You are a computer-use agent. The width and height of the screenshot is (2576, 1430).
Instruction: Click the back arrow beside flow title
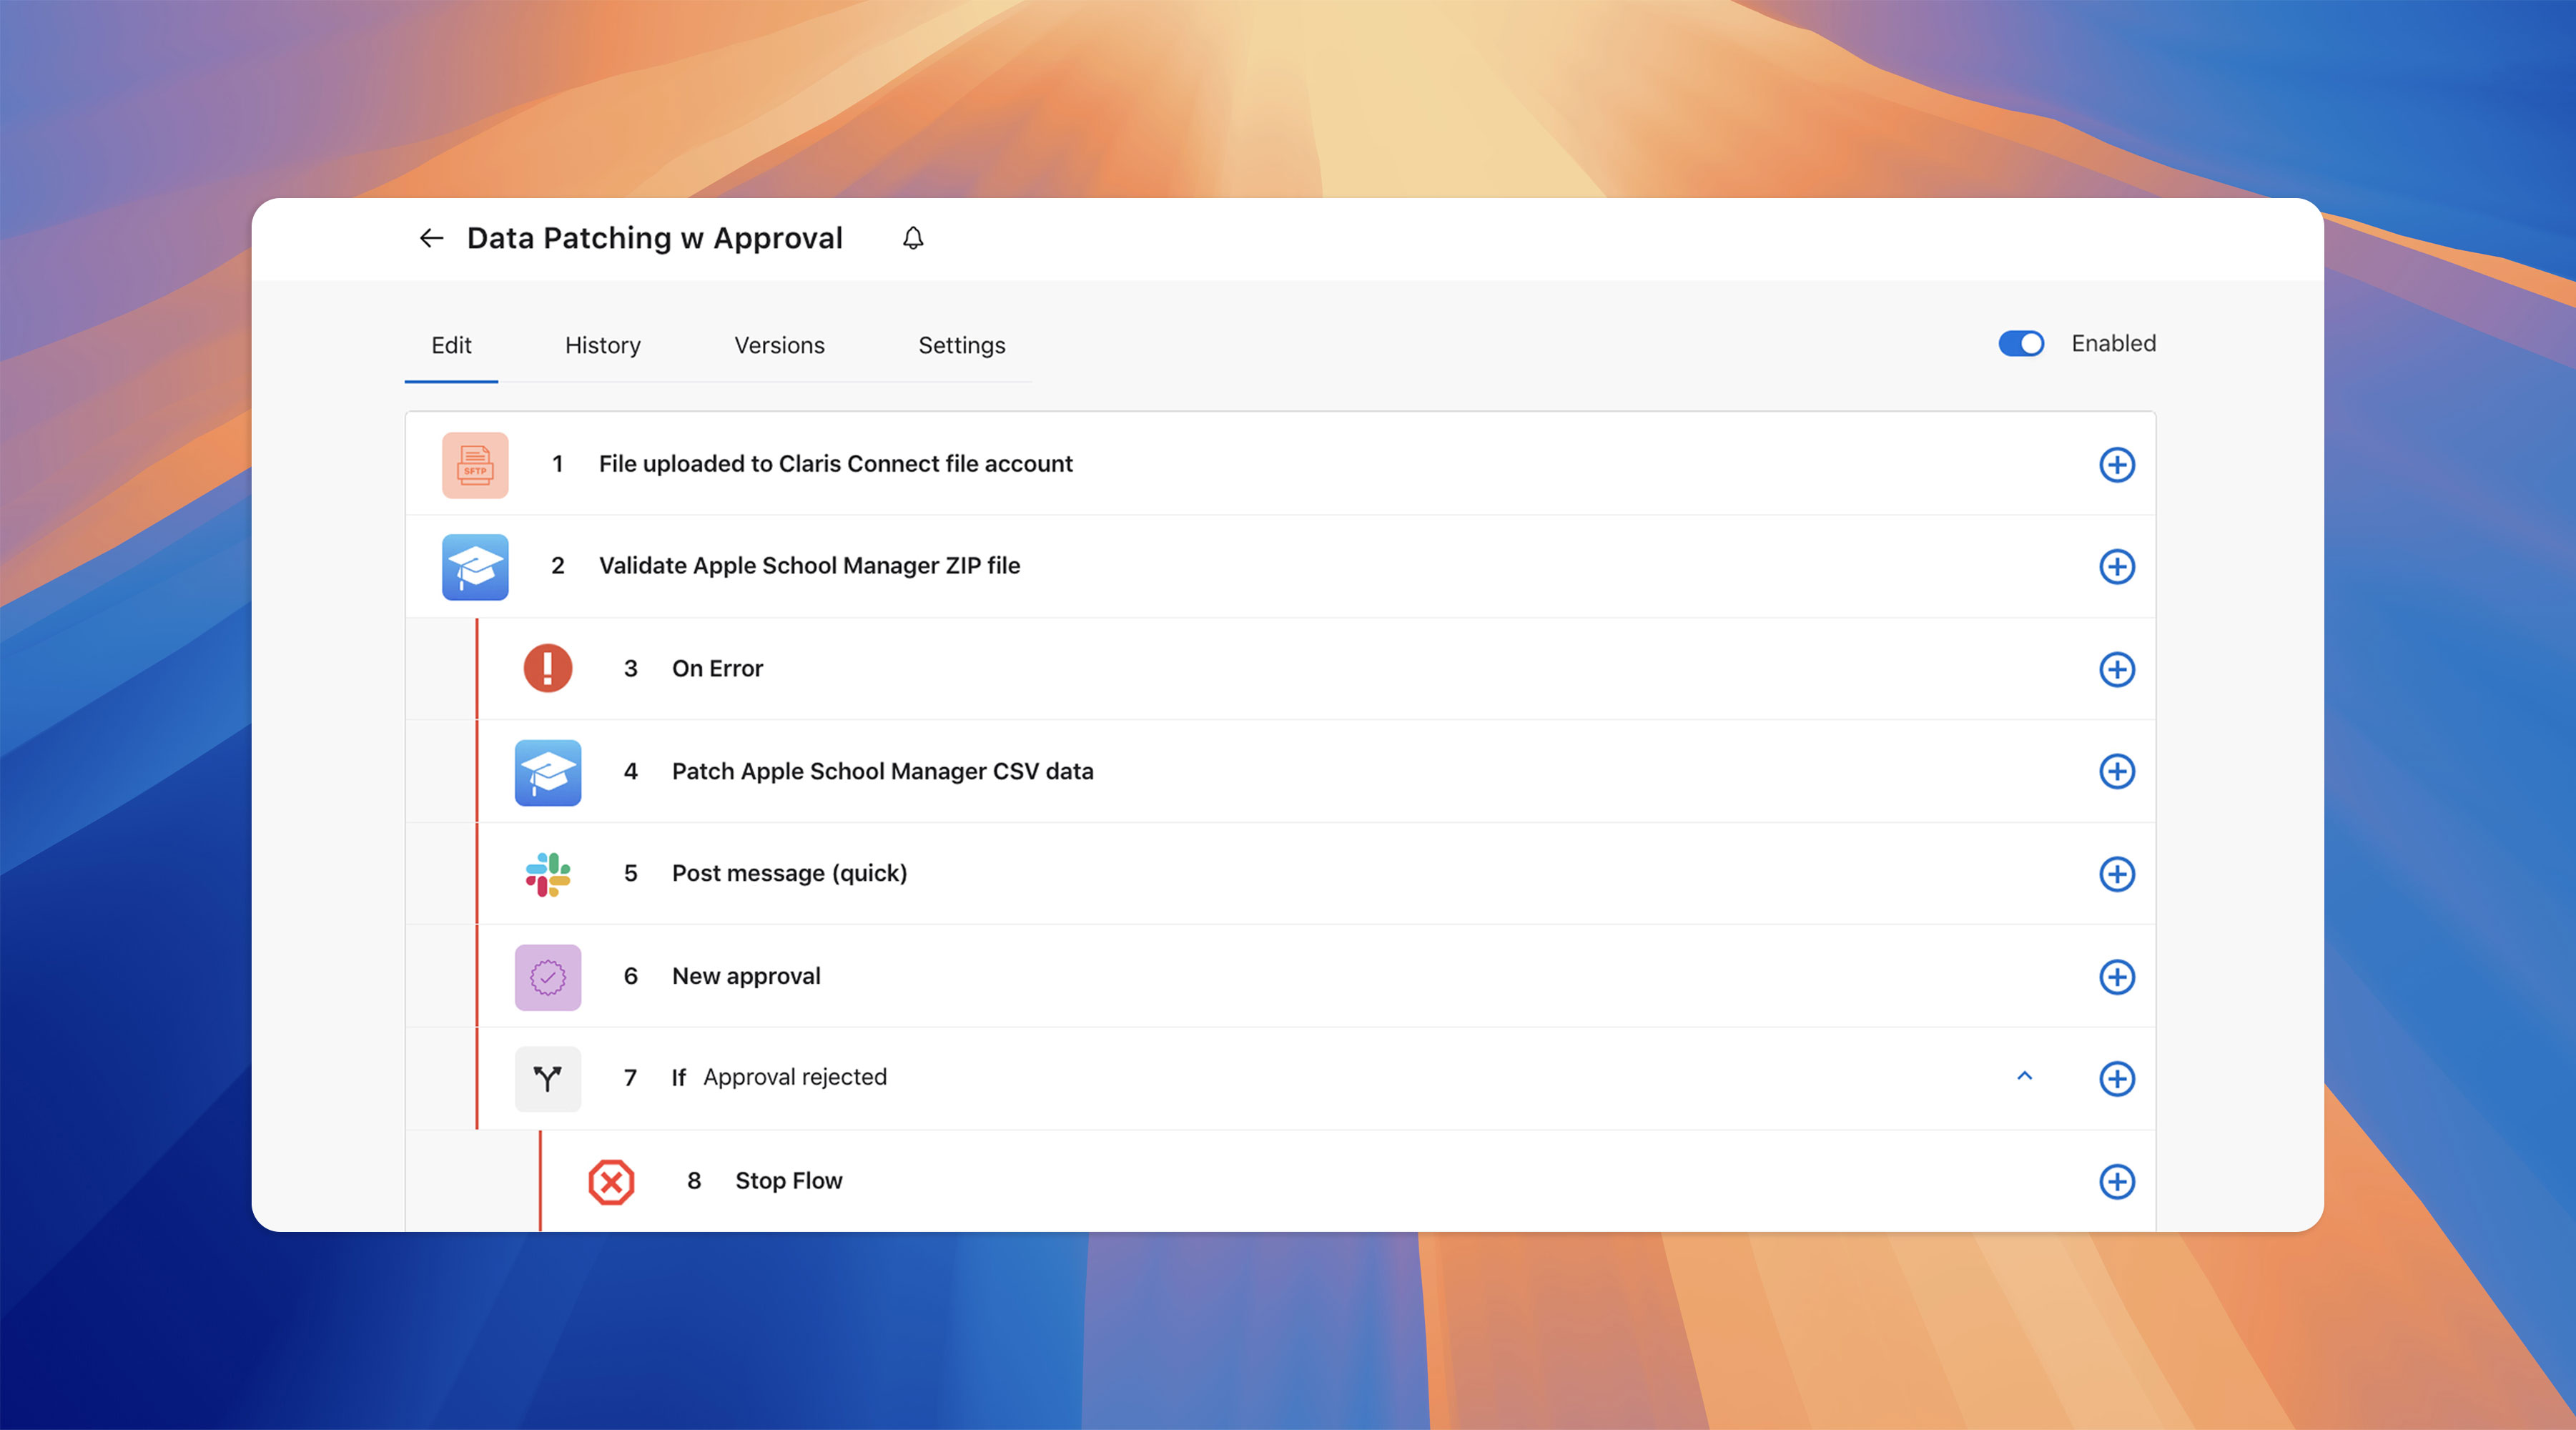(431, 238)
